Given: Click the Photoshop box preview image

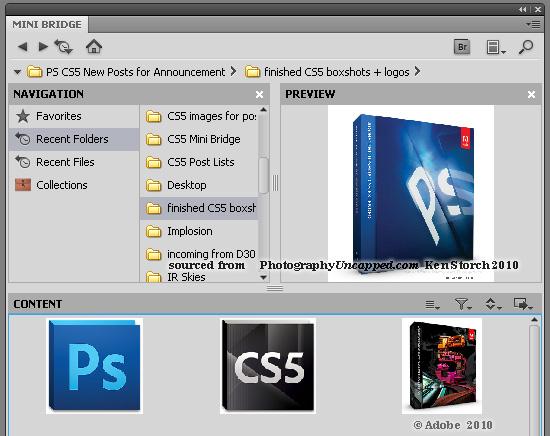Looking at the screenshot, I should pos(411,193).
